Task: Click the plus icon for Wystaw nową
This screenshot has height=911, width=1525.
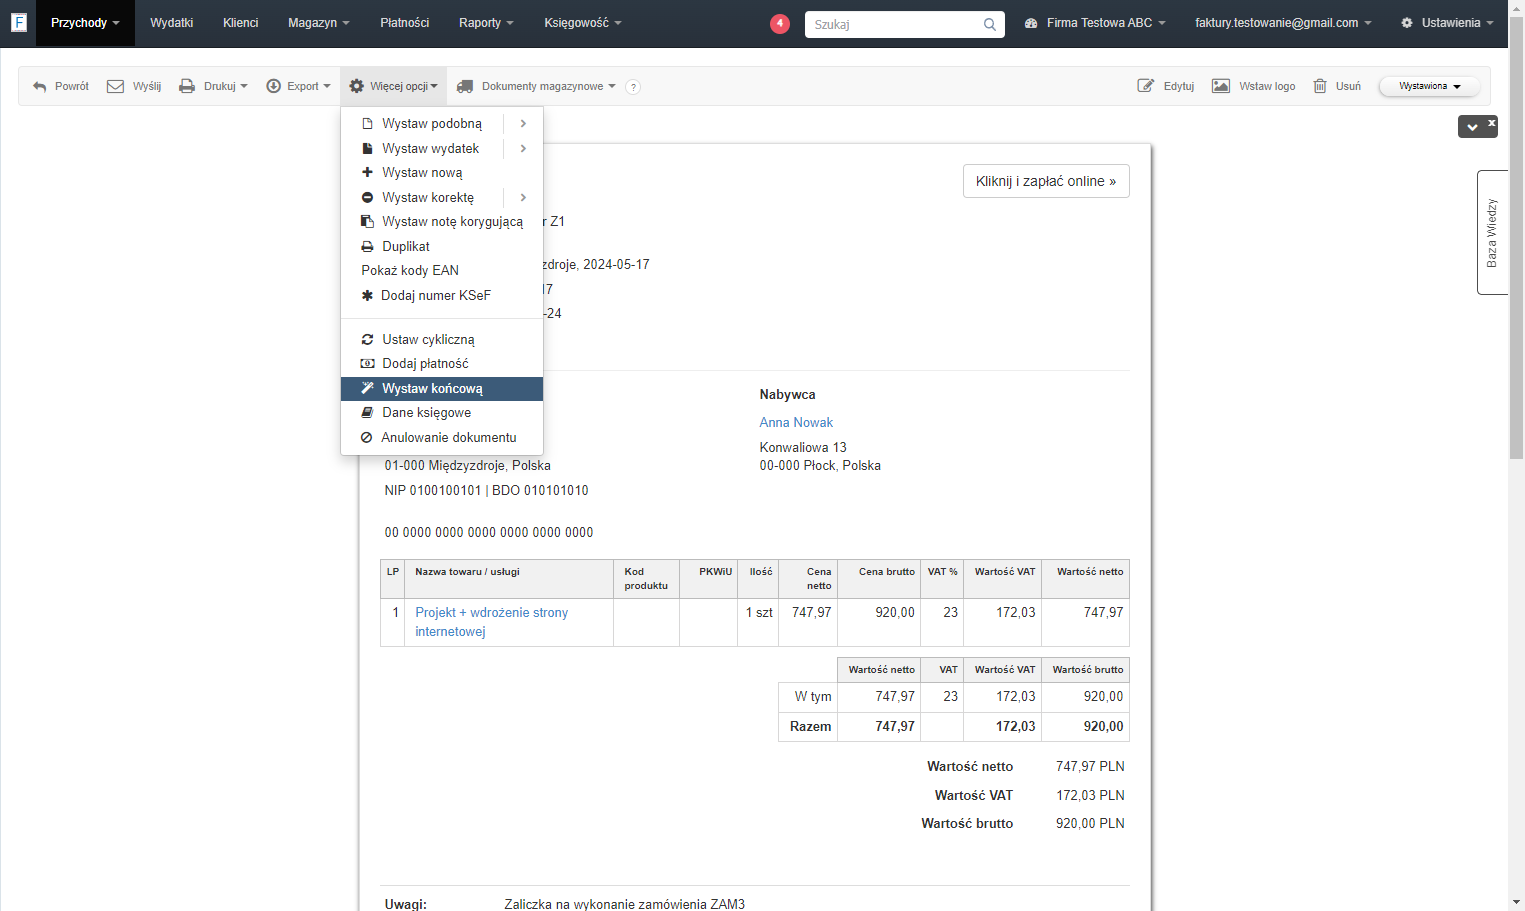Action: coord(367,172)
